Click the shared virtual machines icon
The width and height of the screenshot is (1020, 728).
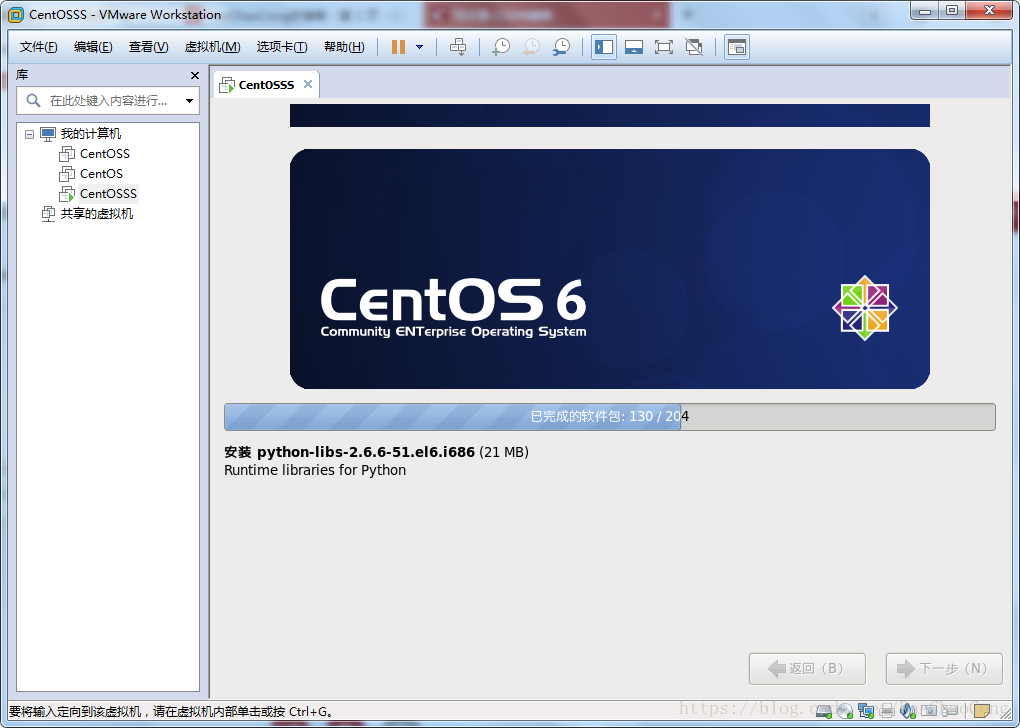[48, 214]
